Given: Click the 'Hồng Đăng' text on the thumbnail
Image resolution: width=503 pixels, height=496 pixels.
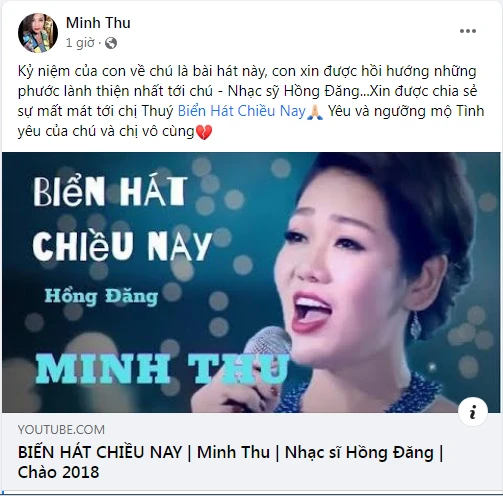Looking at the screenshot, I should (101, 296).
